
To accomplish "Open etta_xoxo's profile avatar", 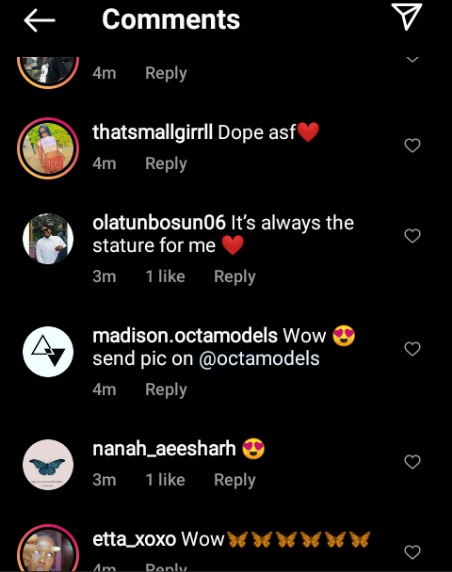I will pos(48,548).
